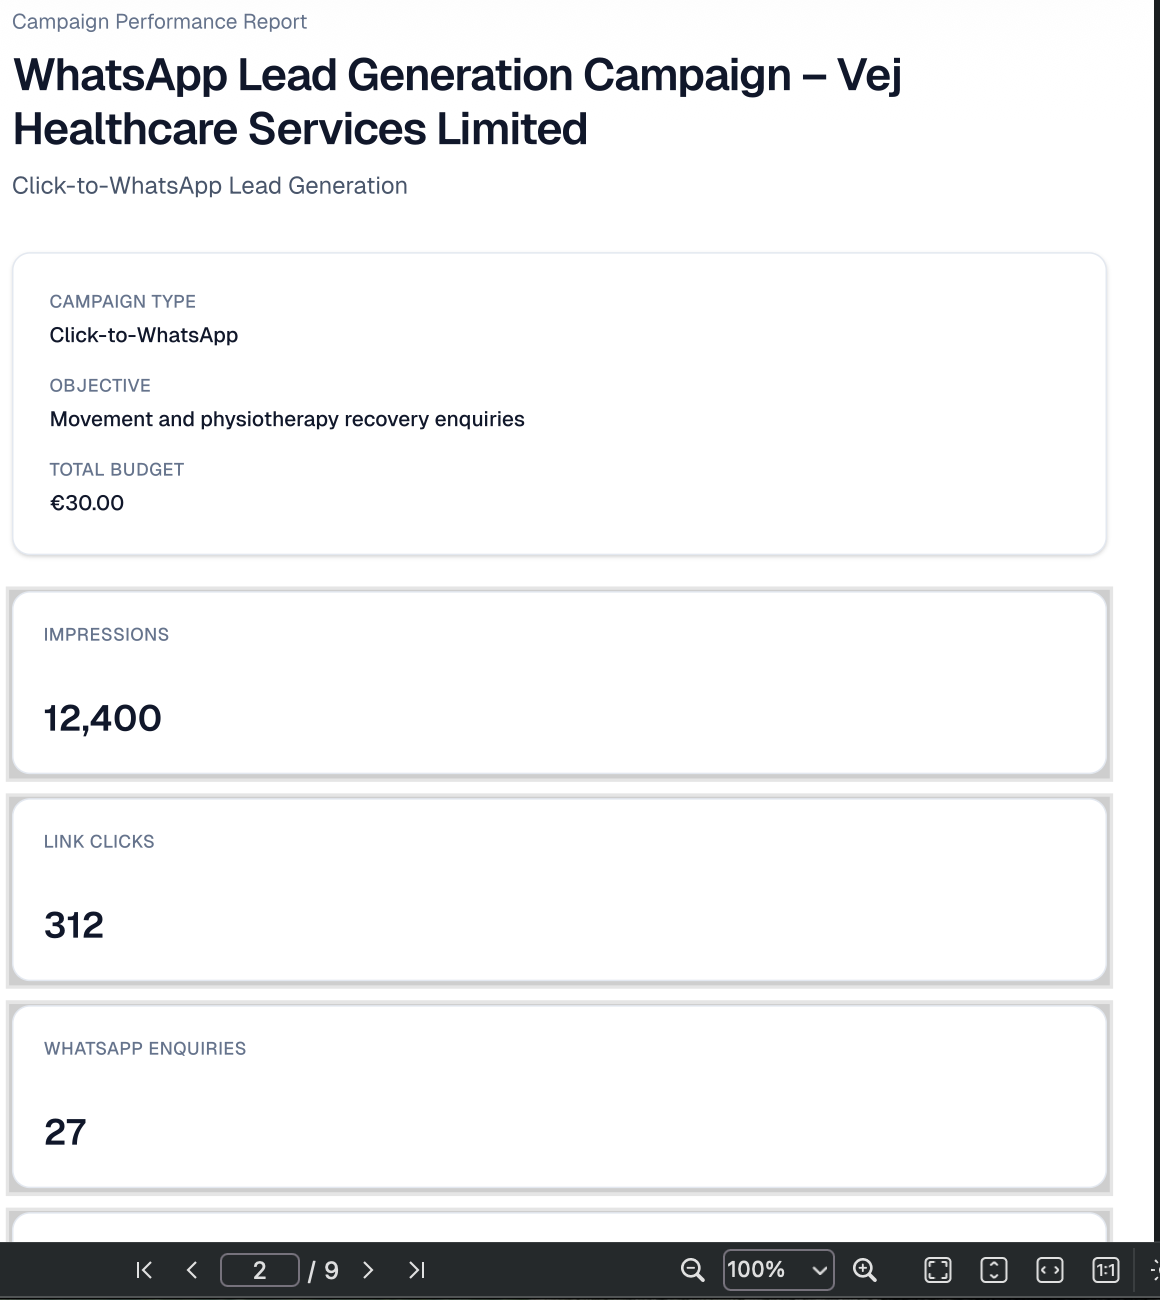1160x1300 pixels.
Task: Click the 12,400 impressions number
Action: tap(103, 718)
